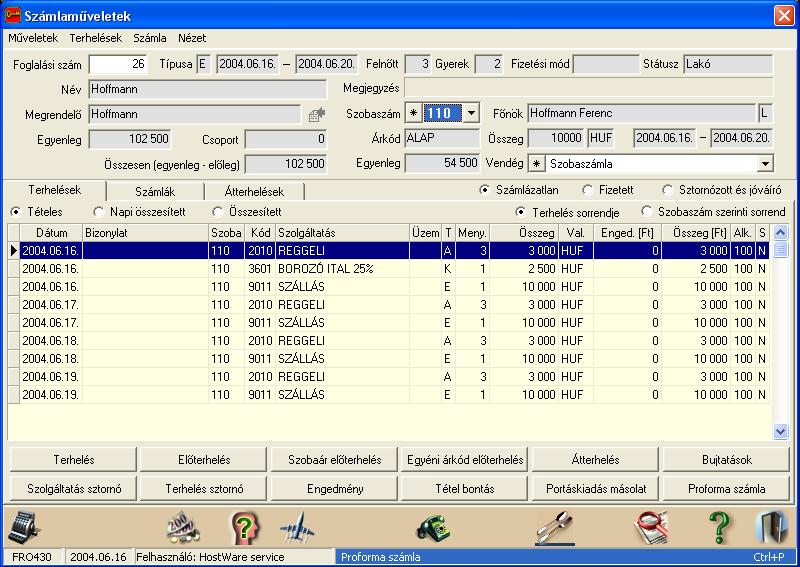Switch to the Átterhelések tab
The height and width of the screenshot is (567, 800).
point(254,192)
